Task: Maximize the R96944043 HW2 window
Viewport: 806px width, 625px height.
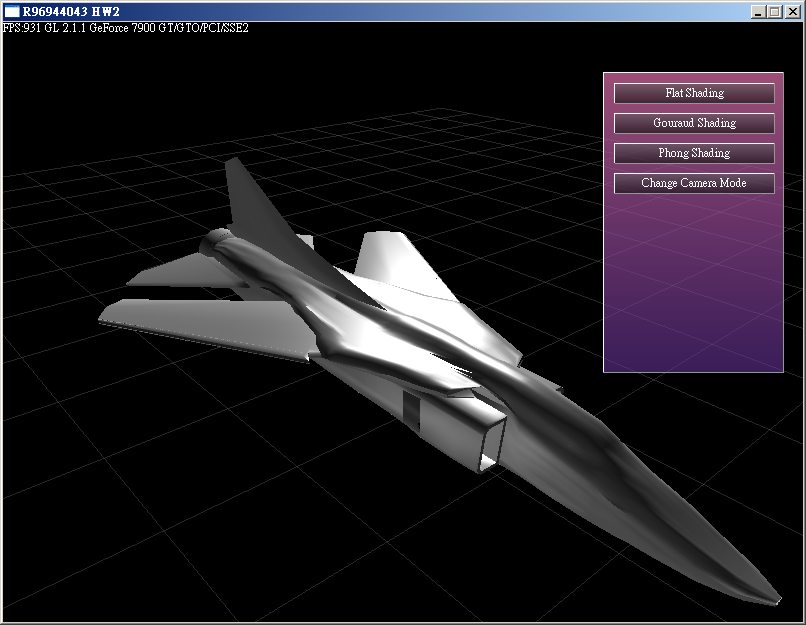Action: (x=775, y=12)
